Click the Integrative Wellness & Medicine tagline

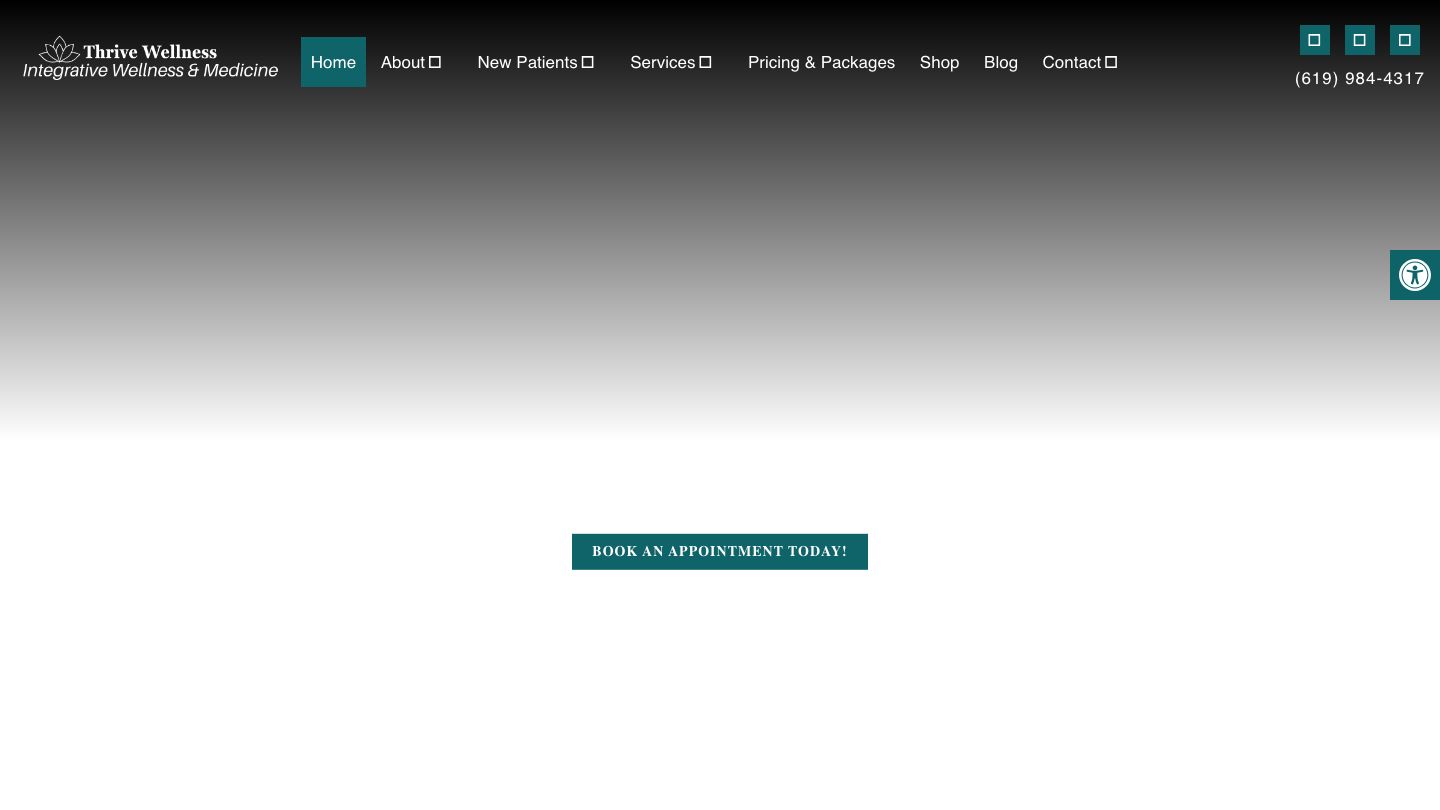click(x=150, y=71)
